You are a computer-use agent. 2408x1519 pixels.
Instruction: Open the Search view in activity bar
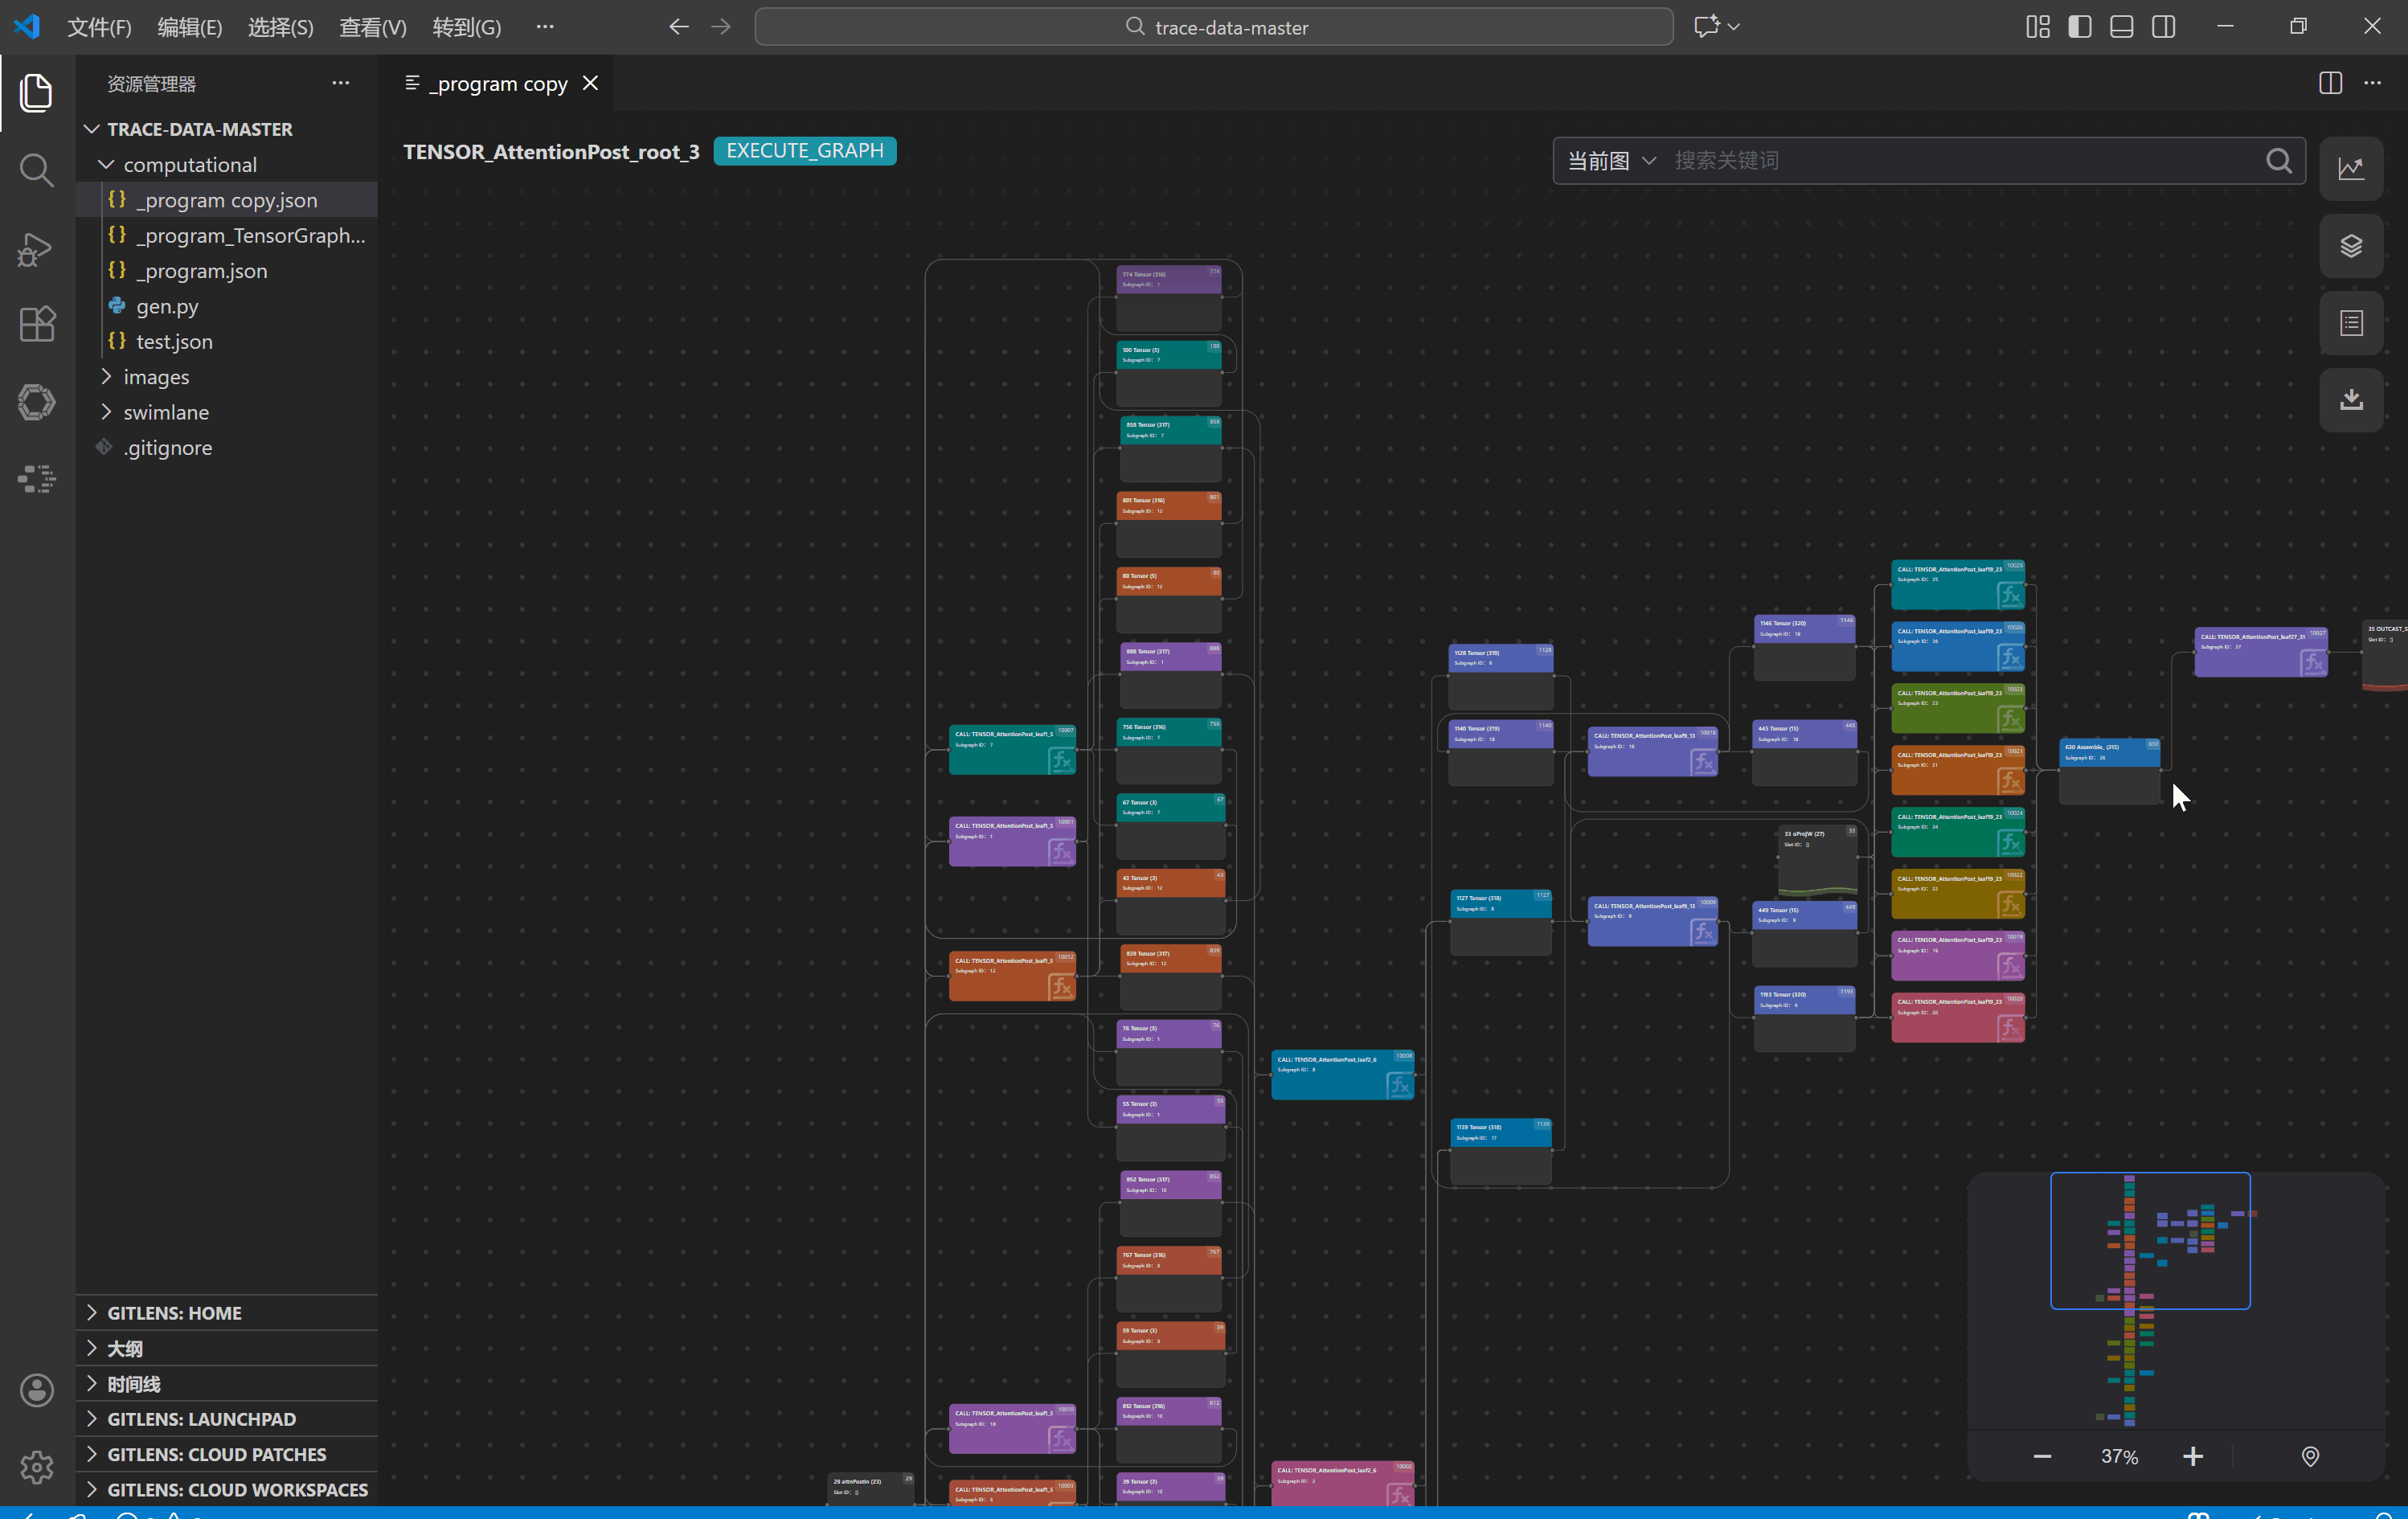37,170
